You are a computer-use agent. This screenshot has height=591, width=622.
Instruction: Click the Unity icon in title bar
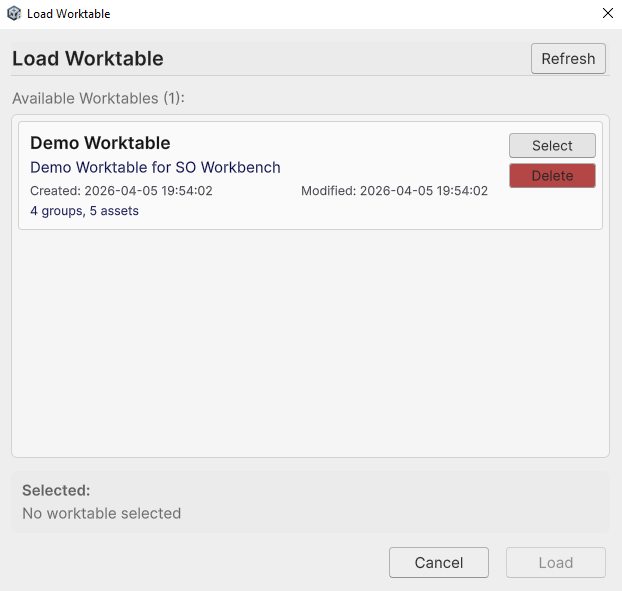point(14,14)
